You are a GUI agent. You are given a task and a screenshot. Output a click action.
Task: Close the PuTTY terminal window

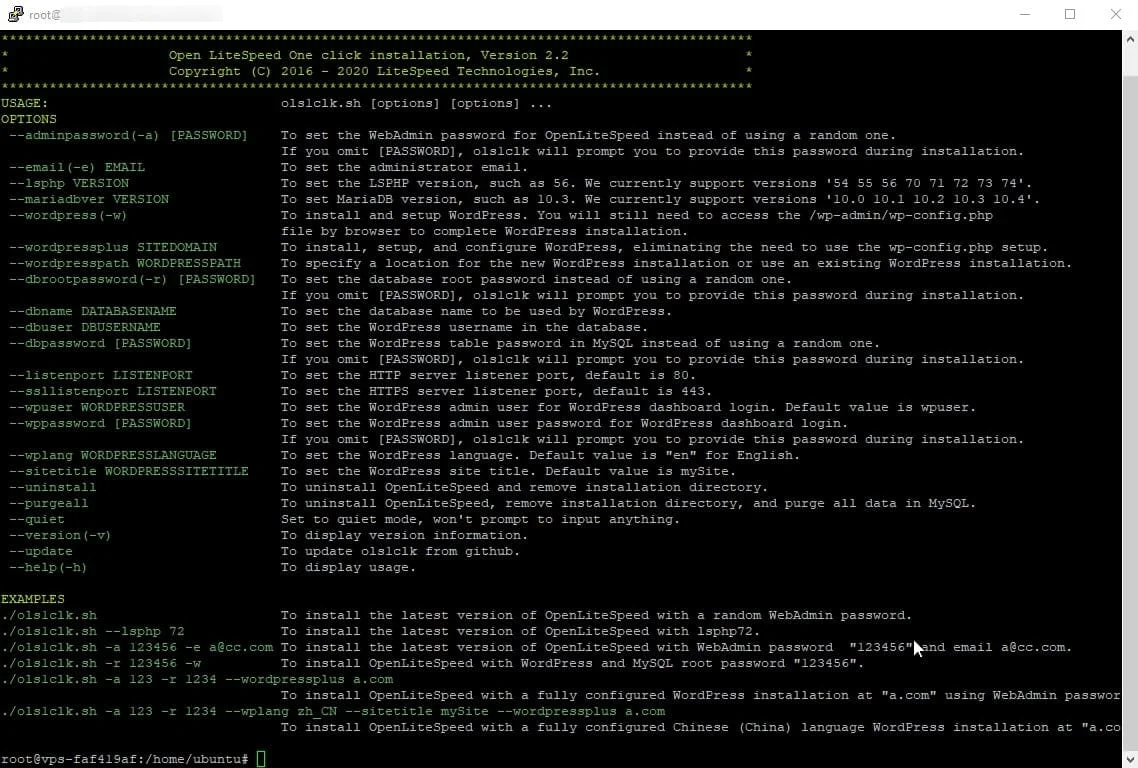point(1115,14)
